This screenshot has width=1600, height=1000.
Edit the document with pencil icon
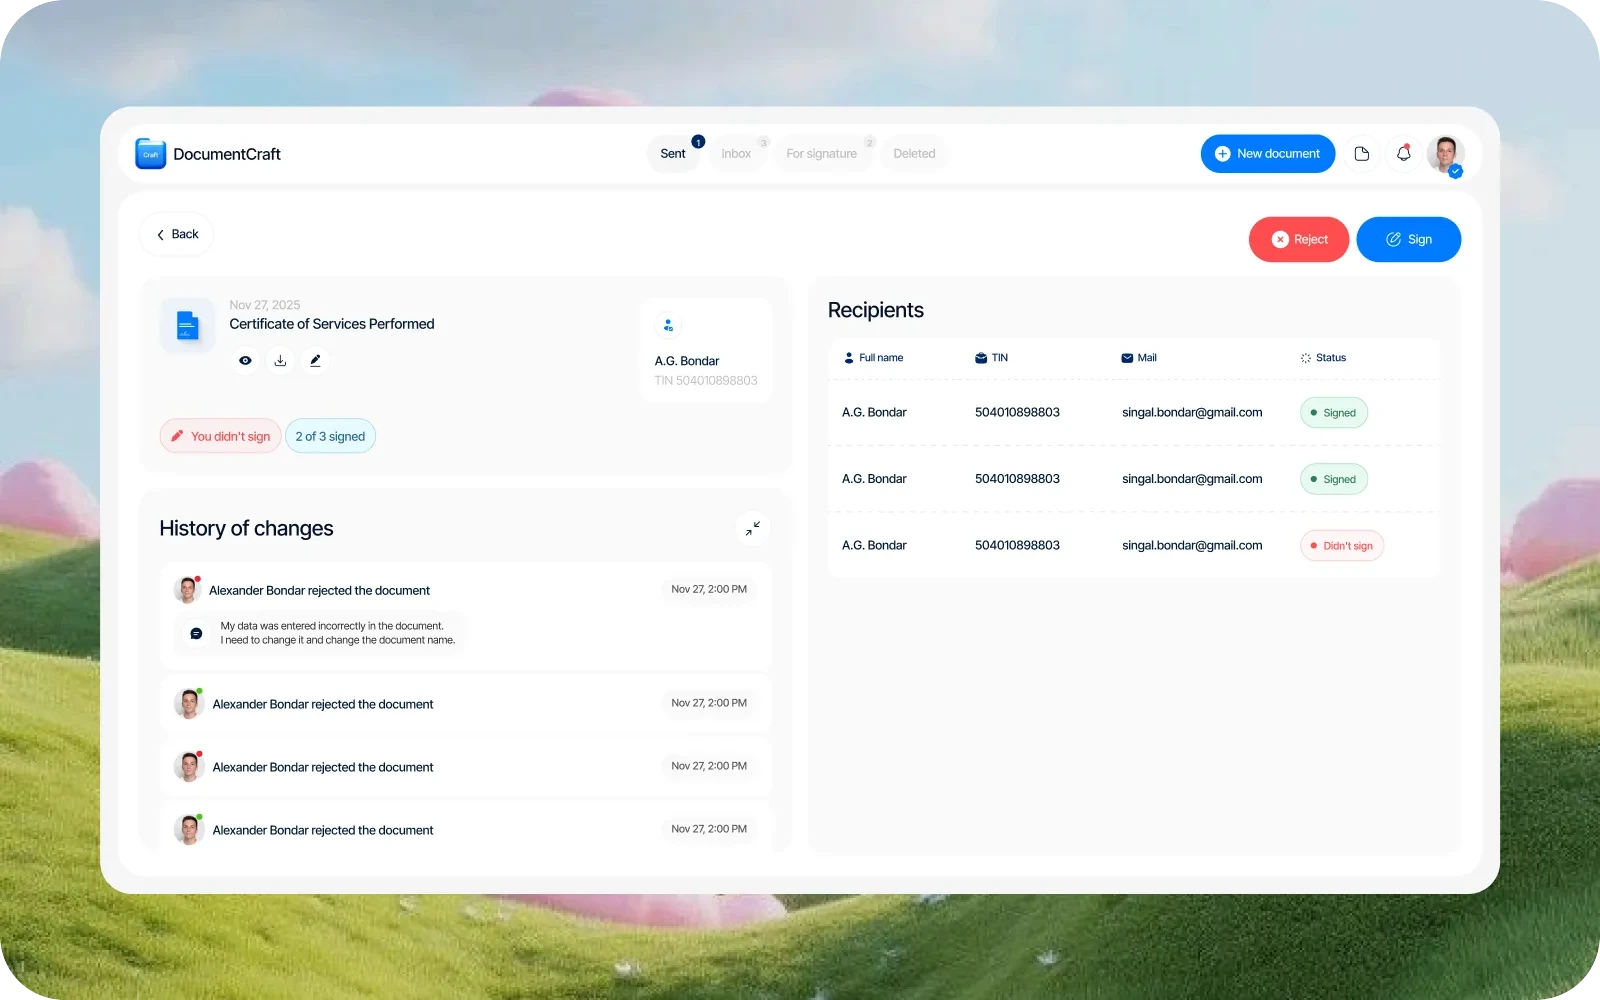315,361
